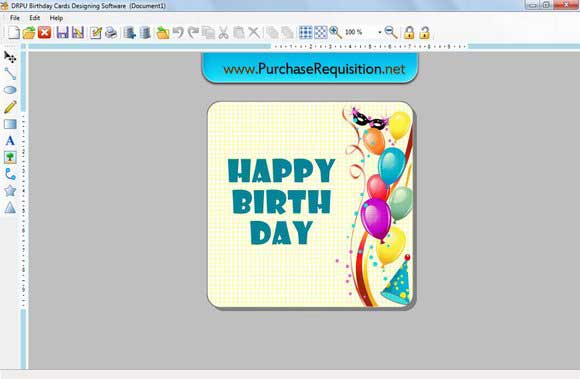Viewport: 580px width, 379px height.
Task: Click the Save As icon
Action: click(78, 33)
